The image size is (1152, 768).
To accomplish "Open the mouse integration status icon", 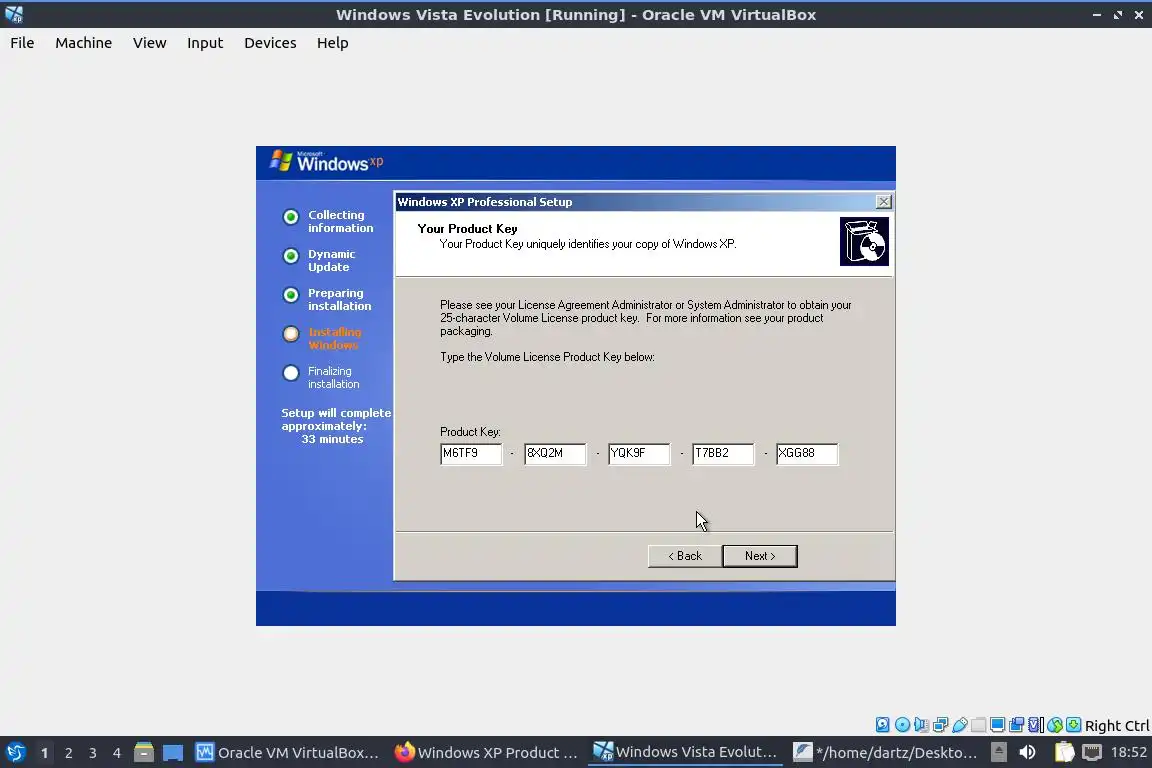I will pyautogui.click(x=1055, y=725).
